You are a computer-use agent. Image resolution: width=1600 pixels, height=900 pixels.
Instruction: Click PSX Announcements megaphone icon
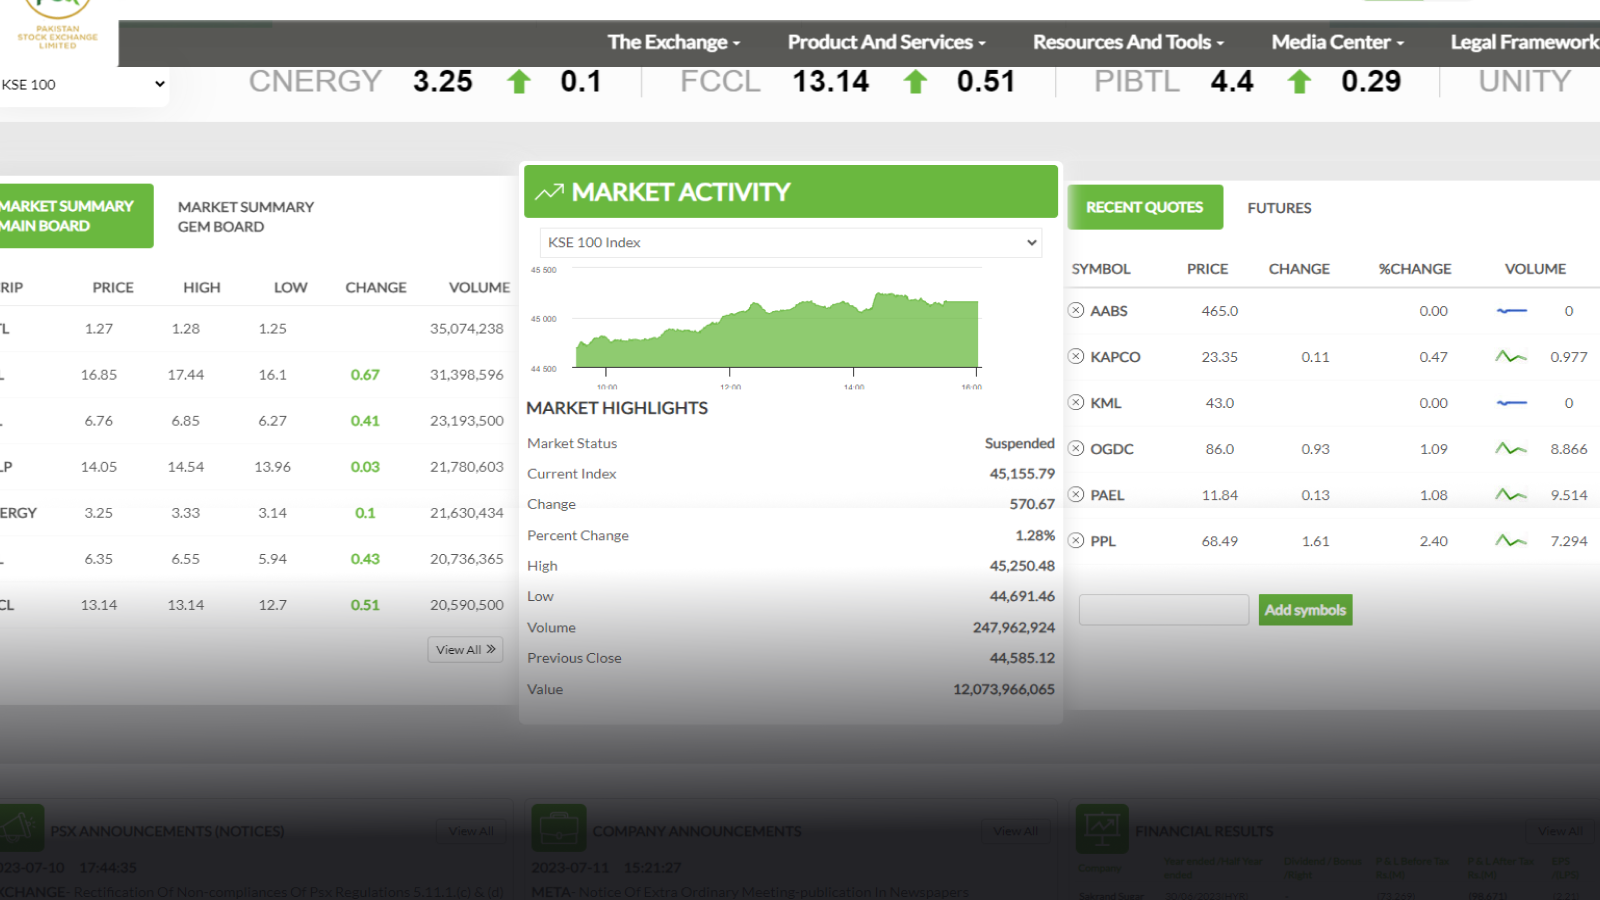pyautogui.click(x=20, y=828)
